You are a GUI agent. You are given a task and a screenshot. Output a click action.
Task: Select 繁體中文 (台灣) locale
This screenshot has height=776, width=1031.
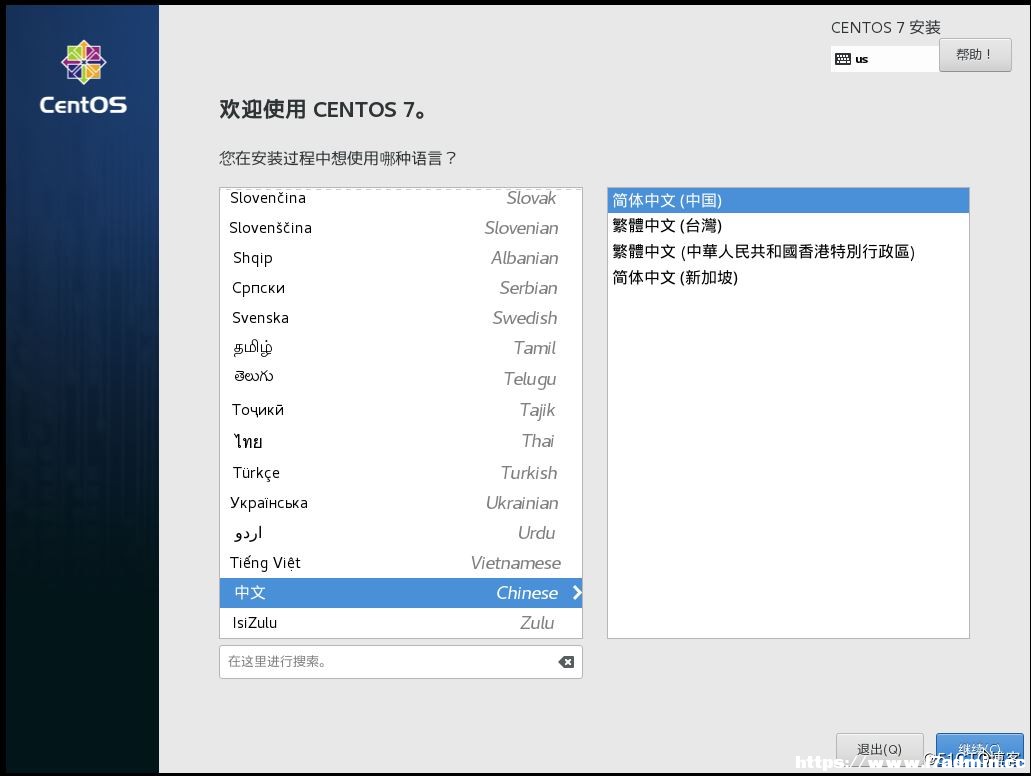pos(788,226)
